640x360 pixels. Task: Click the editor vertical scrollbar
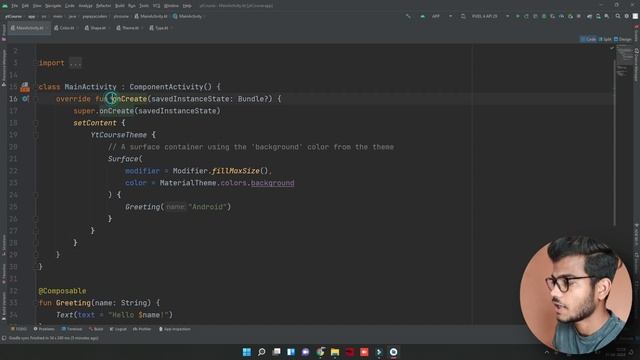point(614,143)
